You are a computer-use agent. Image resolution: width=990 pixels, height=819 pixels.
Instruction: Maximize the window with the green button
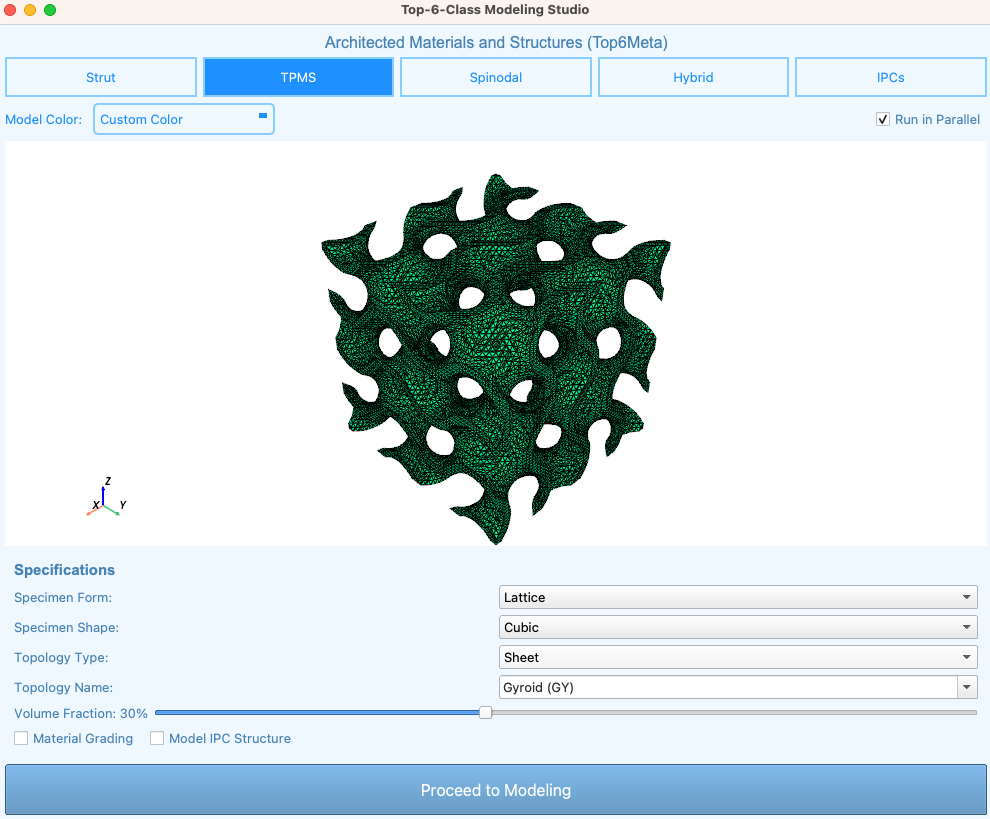coord(50,10)
